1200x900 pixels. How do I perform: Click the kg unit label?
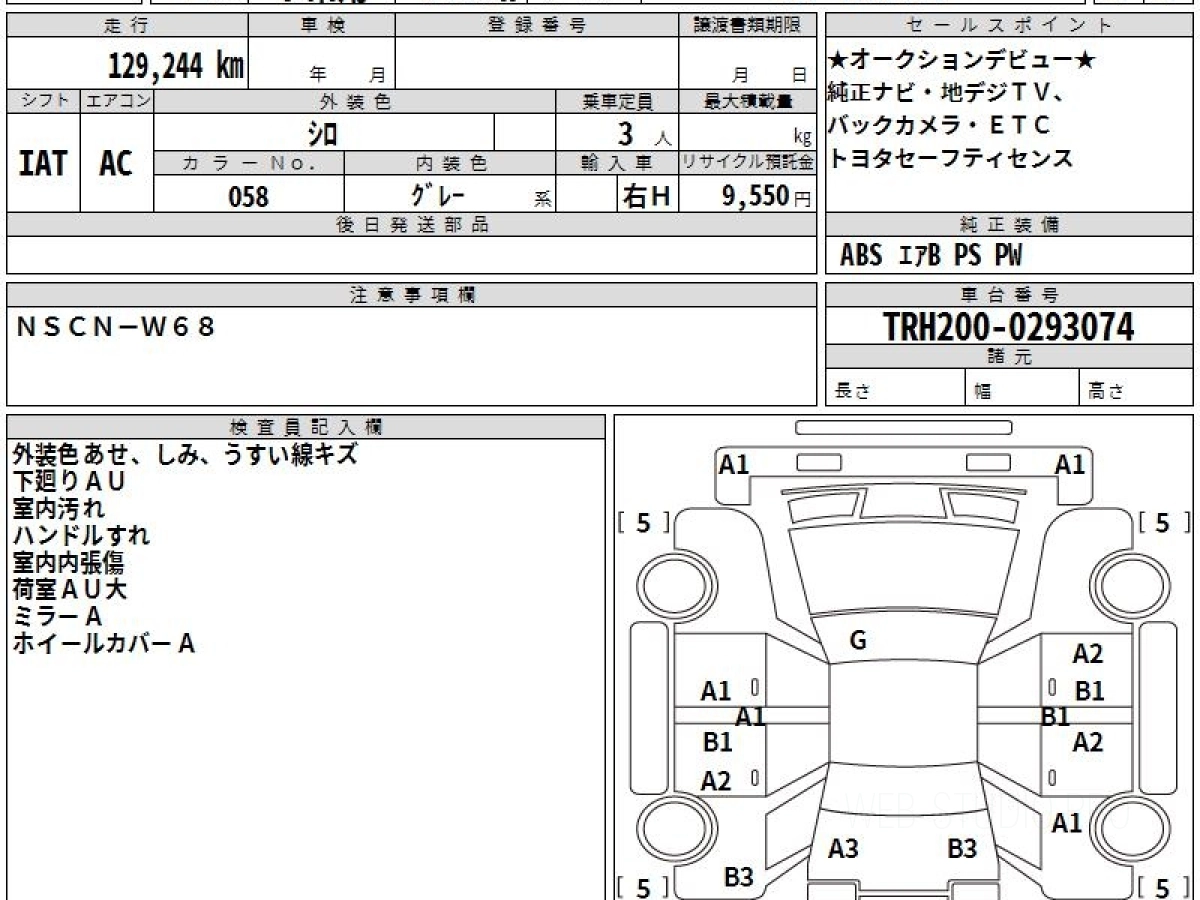click(801, 138)
